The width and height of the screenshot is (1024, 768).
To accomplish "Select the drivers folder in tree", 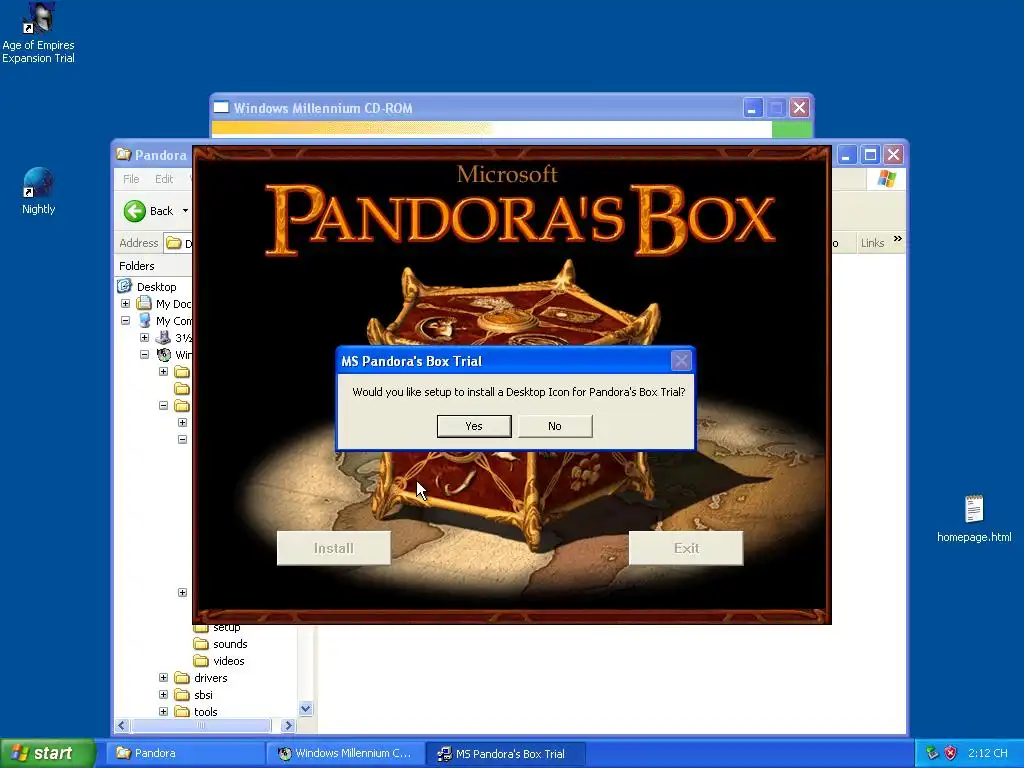I will coord(210,678).
